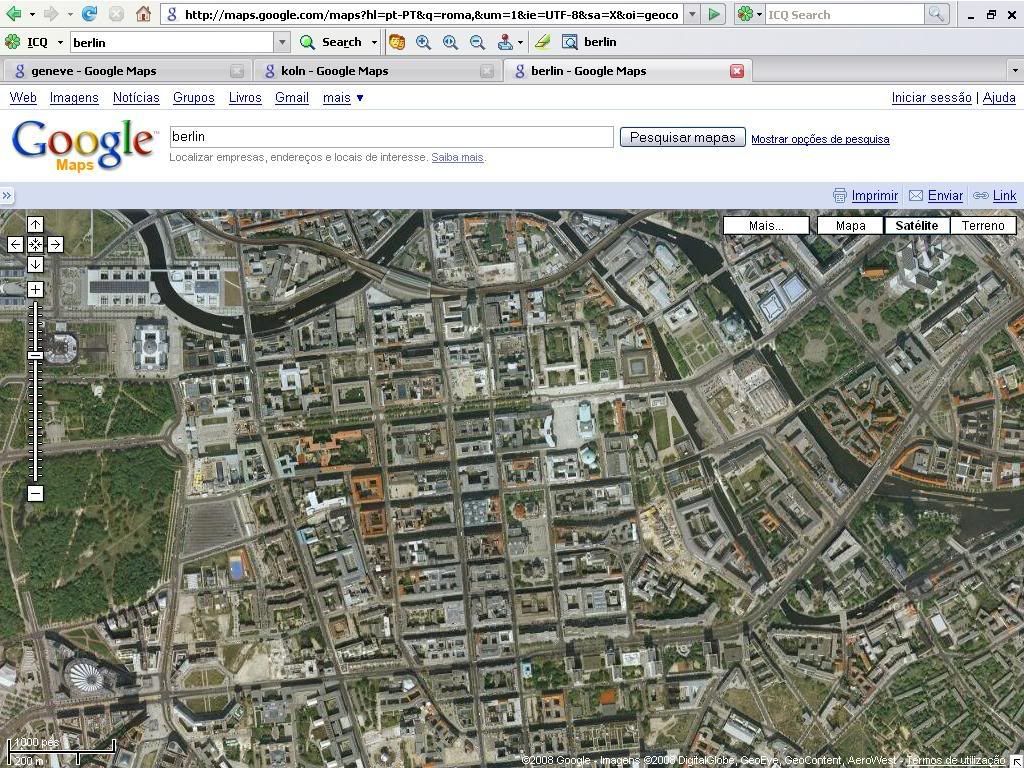The height and width of the screenshot is (768, 1024).
Task: Expand the 'mais' Google services menu
Action: 343,97
